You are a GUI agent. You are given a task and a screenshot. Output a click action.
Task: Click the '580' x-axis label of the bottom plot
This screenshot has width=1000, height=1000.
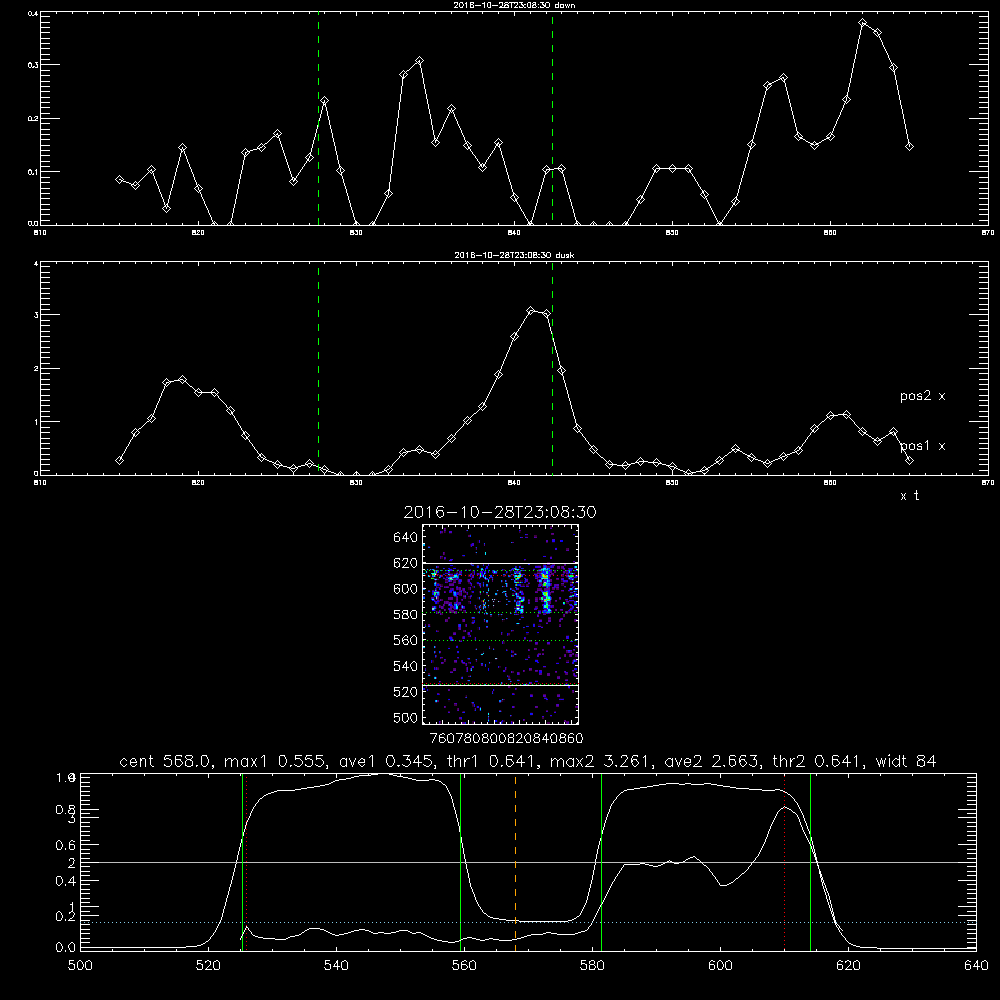pyautogui.click(x=592, y=965)
